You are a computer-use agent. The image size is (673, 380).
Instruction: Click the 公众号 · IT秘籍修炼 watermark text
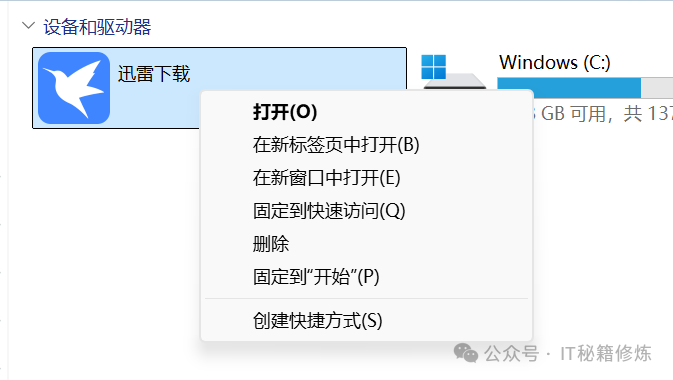pos(568,353)
